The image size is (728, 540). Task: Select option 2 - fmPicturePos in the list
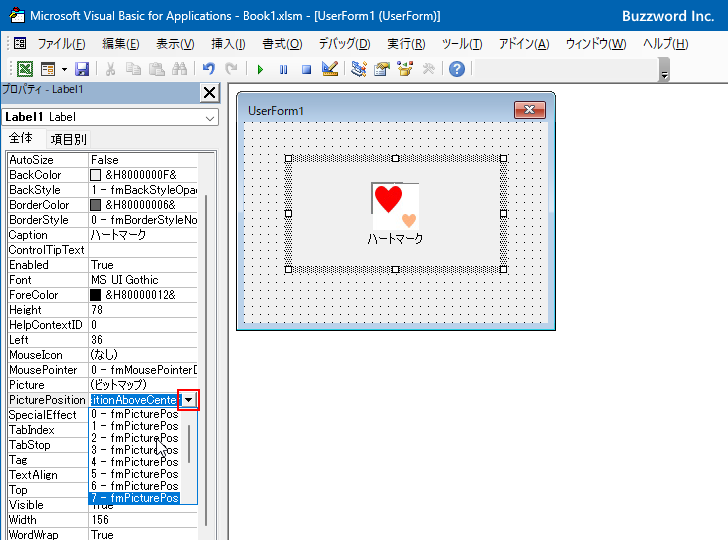click(135, 438)
